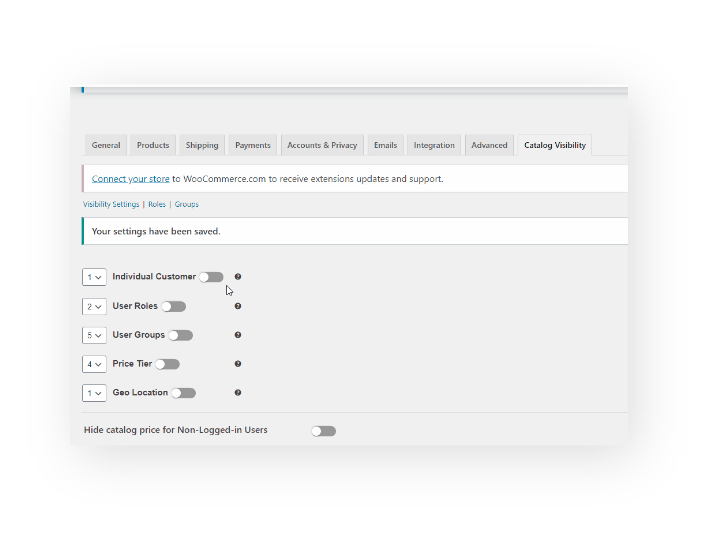Open priority dropdown for Price Tier
Viewport: 714px width, 550px height.
pyautogui.click(x=94, y=364)
